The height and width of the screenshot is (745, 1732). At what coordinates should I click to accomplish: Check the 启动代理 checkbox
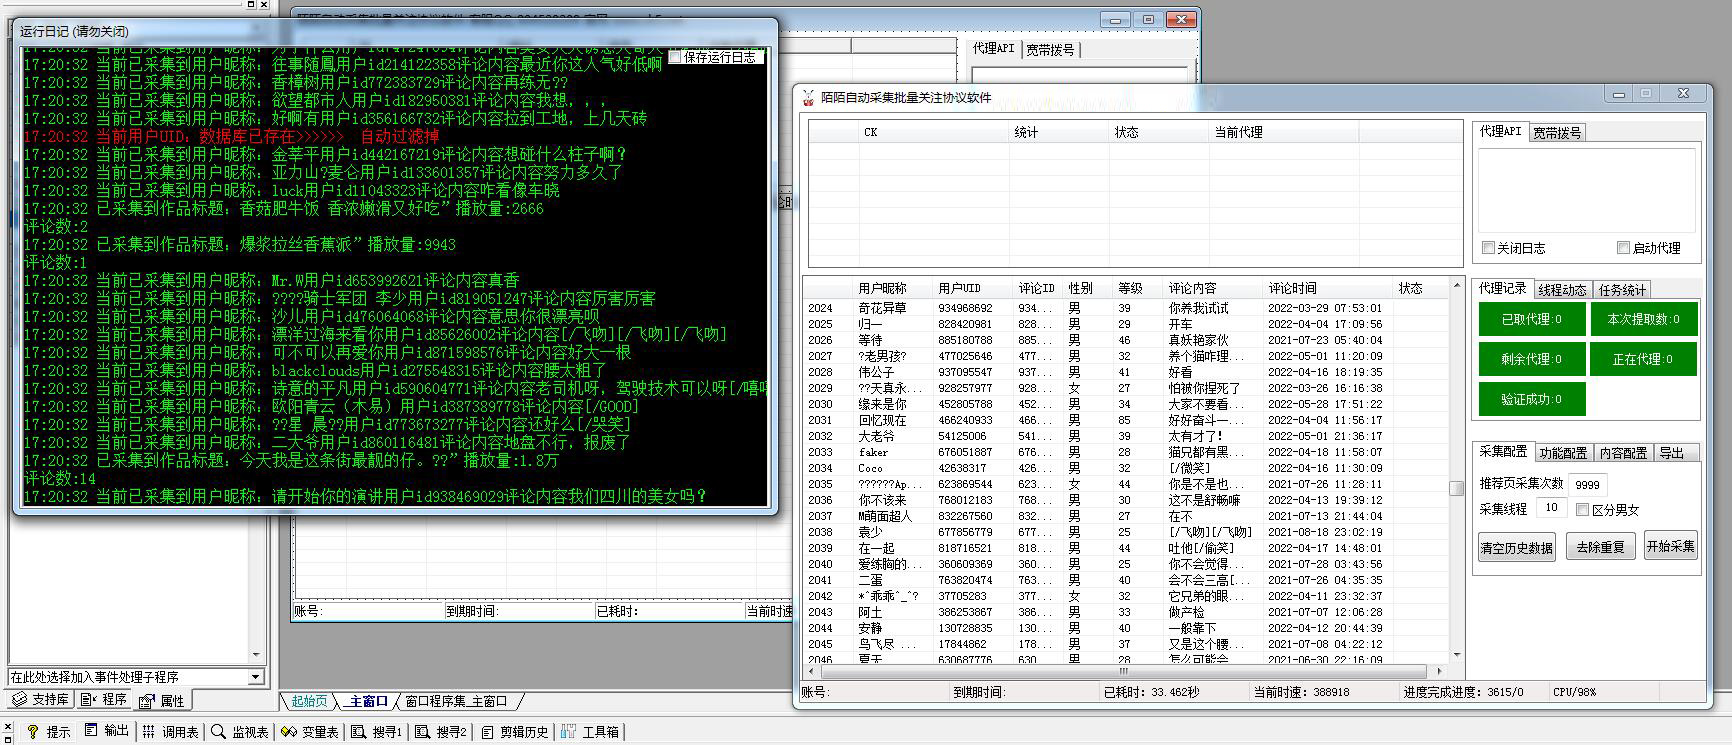pyautogui.click(x=1623, y=248)
